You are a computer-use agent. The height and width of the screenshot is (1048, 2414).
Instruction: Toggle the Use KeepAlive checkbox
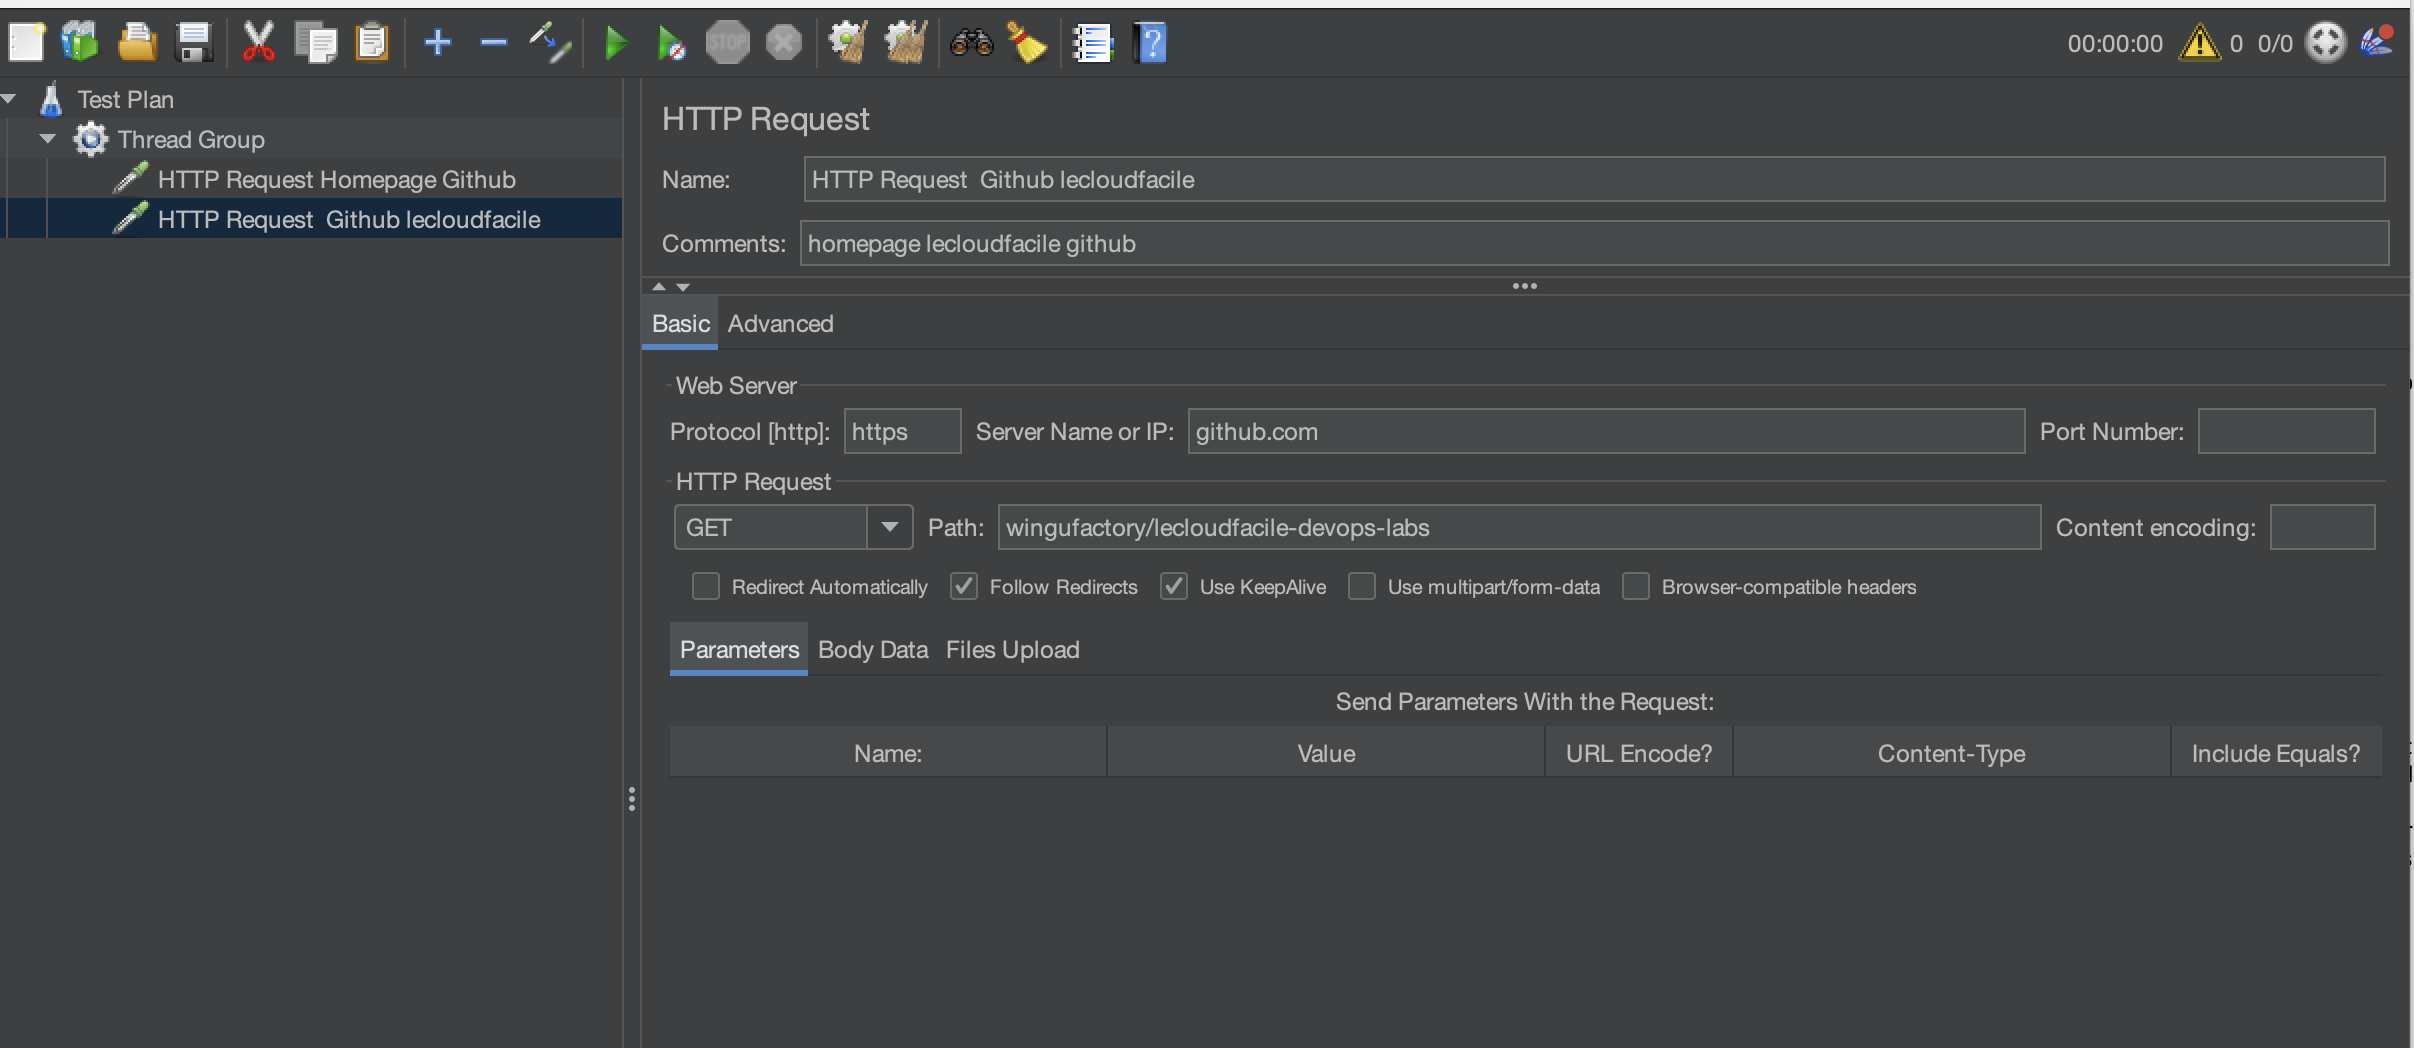click(x=1174, y=587)
